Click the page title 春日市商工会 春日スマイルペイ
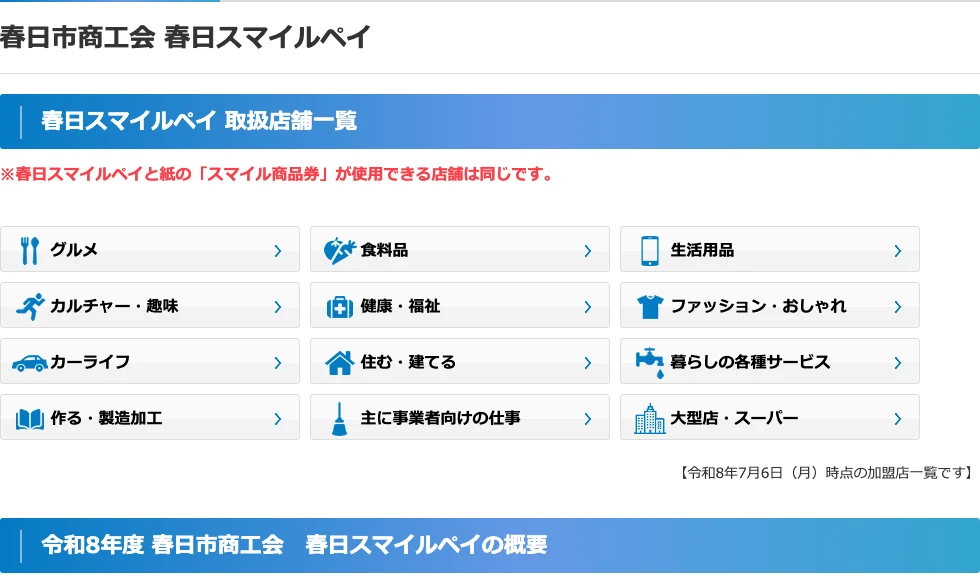This screenshot has width=980, height=580. (185, 37)
